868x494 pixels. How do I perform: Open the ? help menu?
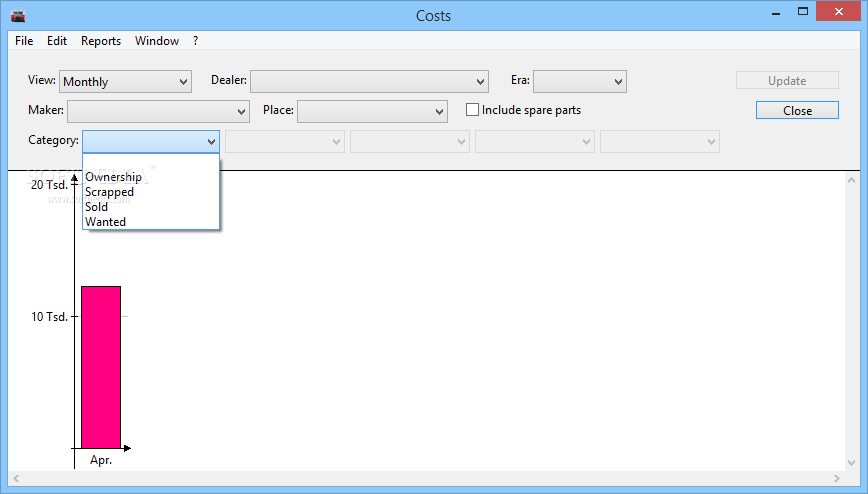pos(195,41)
